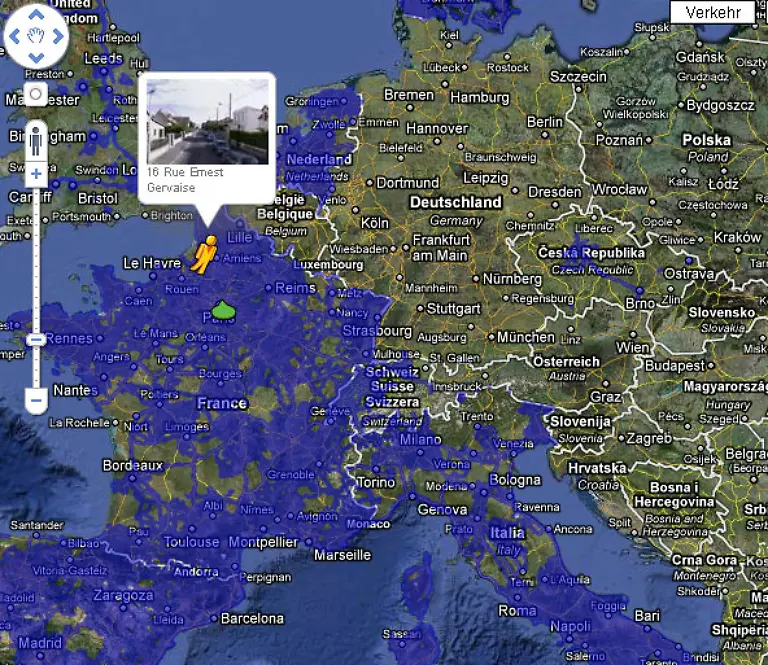Image resolution: width=768 pixels, height=665 pixels.
Task: Click the Berlin city label
Action: (x=545, y=122)
